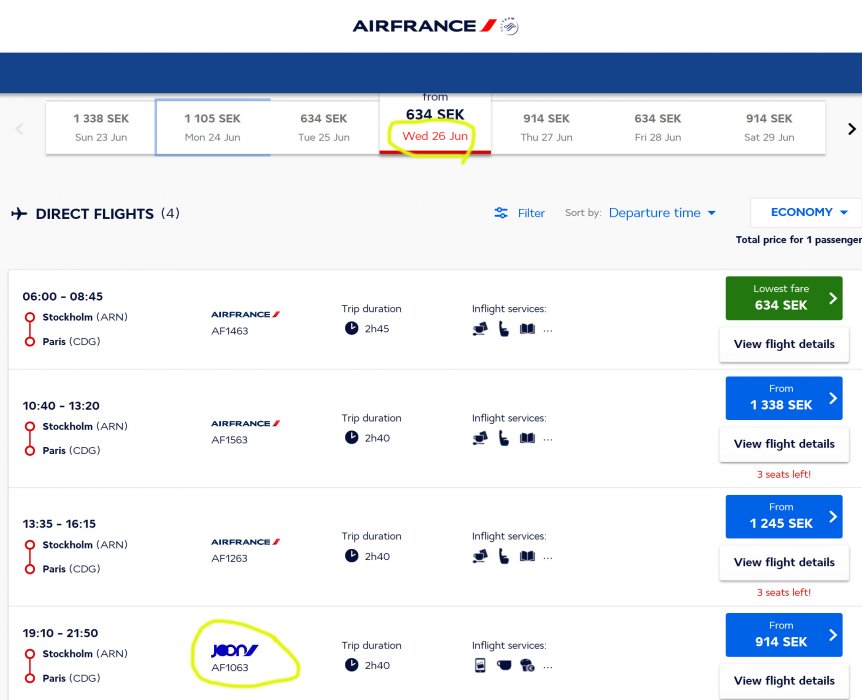Image resolution: width=862 pixels, height=700 pixels.
Task: Click the seat icon for flight AF1563
Action: click(x=503, y=437)
